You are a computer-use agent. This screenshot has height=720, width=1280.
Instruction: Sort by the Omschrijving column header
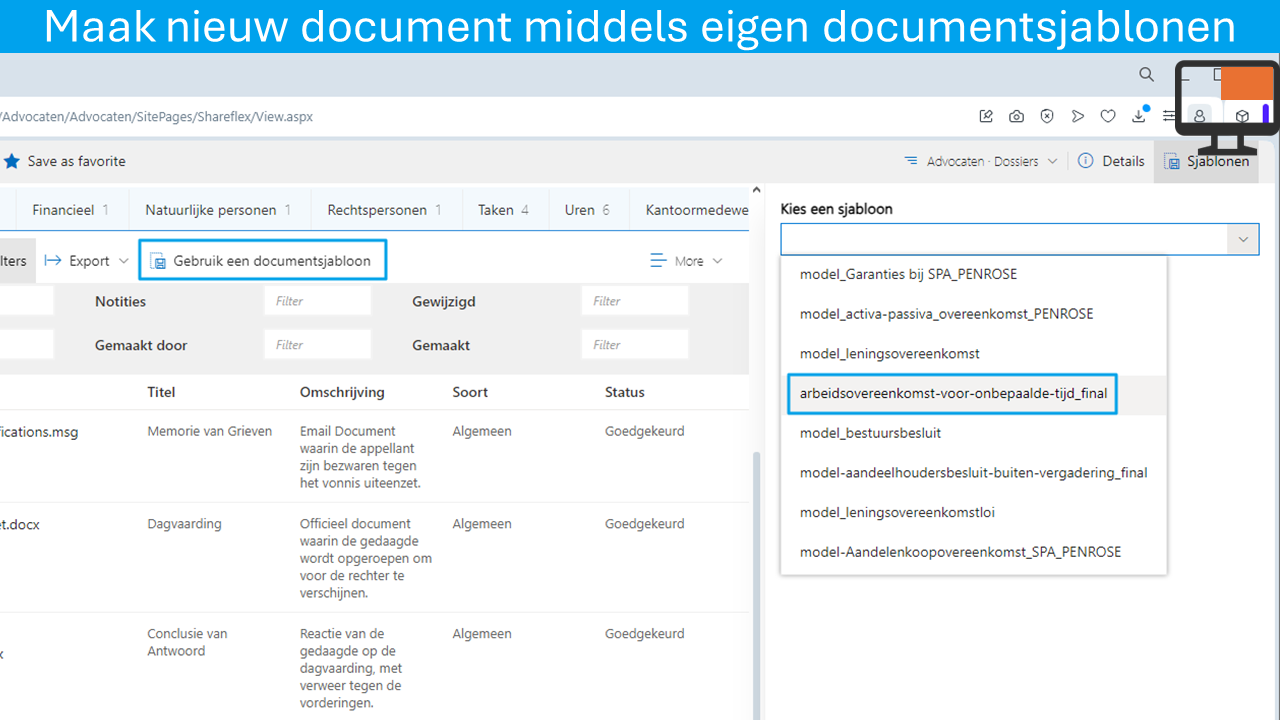tap(342, 392)
